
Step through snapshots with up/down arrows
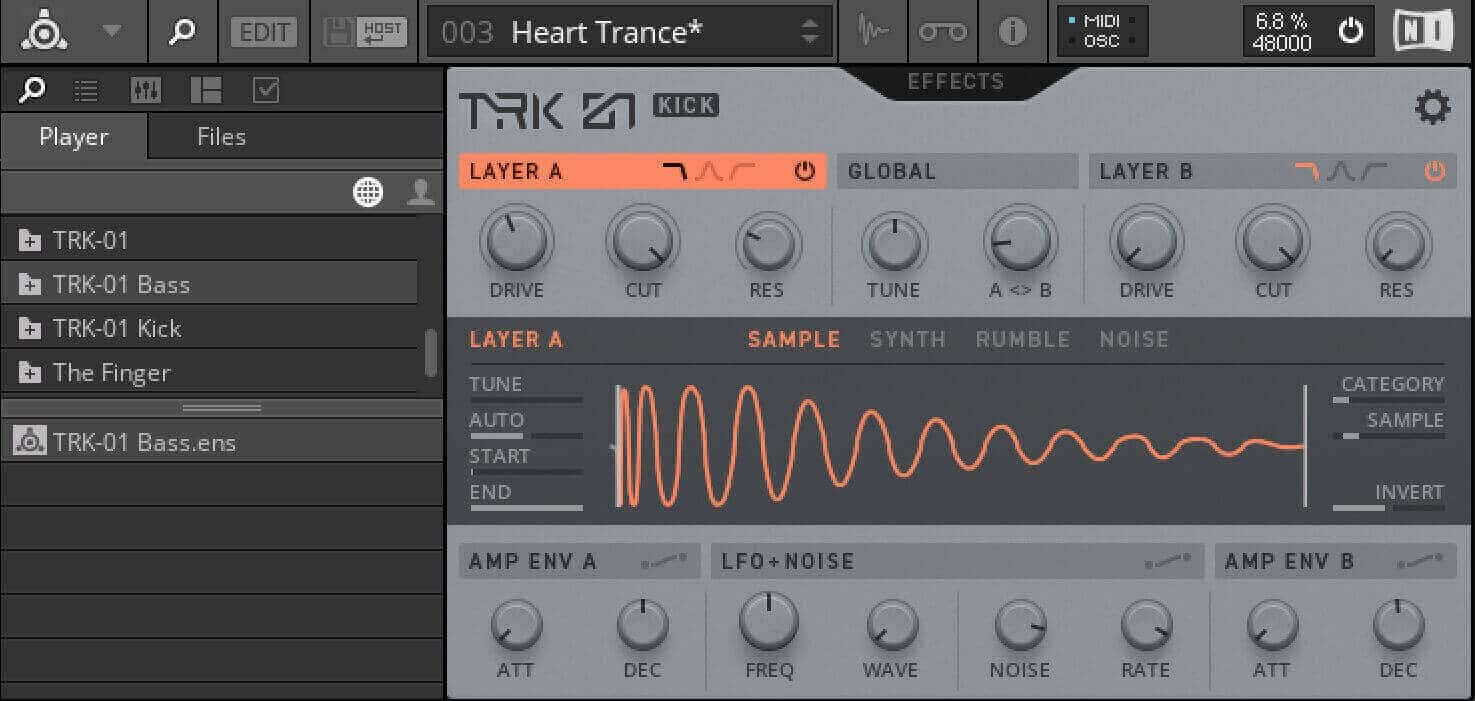point(810,32)
